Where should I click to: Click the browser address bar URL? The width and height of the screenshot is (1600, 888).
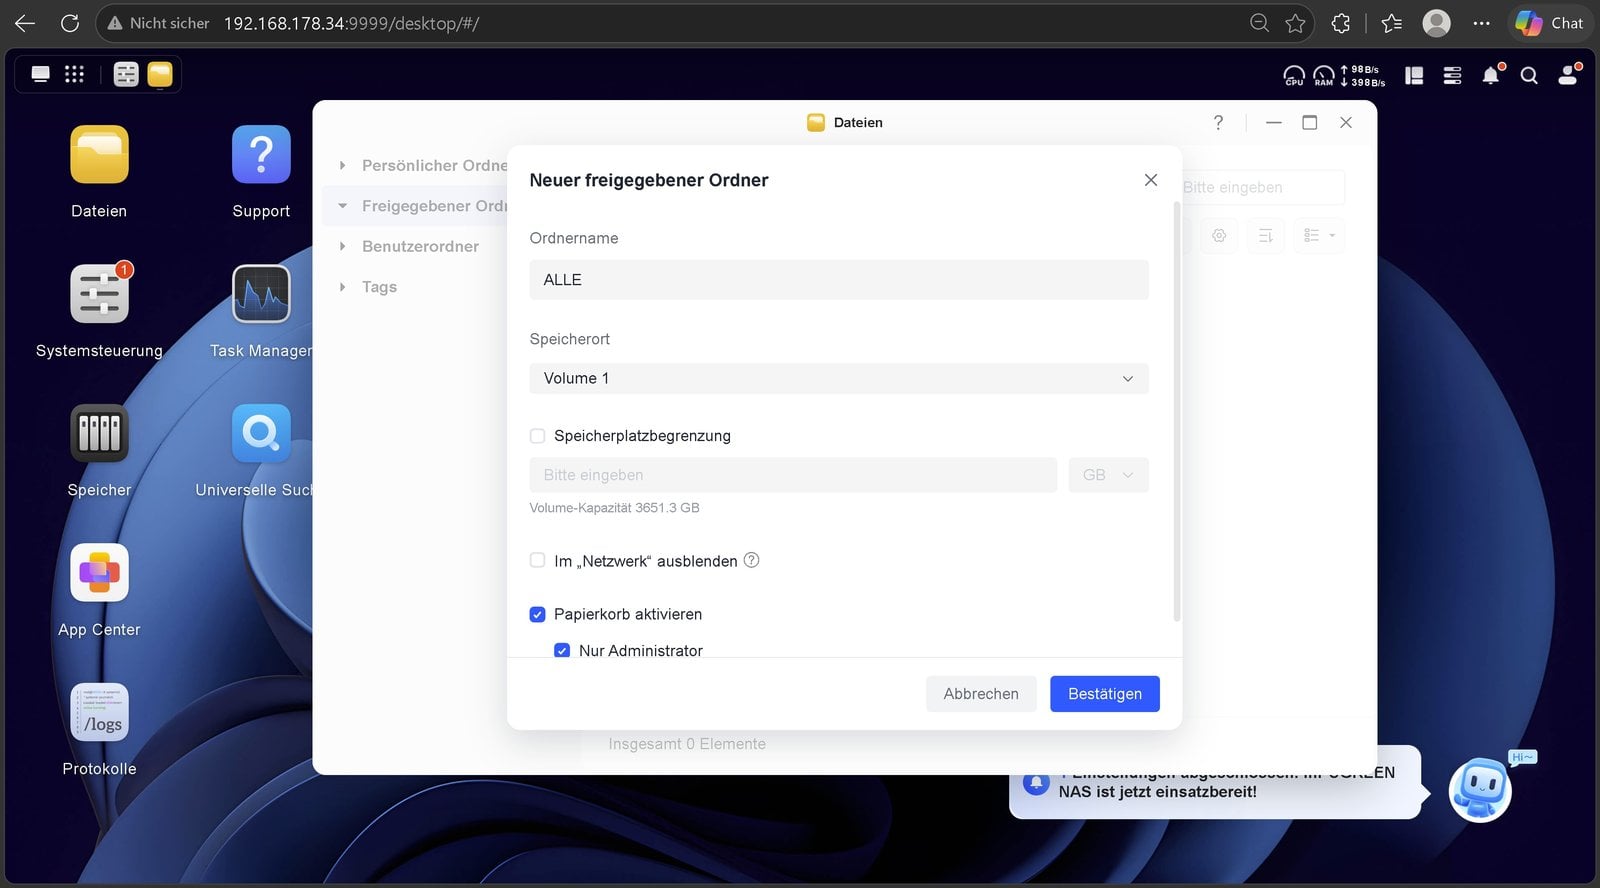352,23
